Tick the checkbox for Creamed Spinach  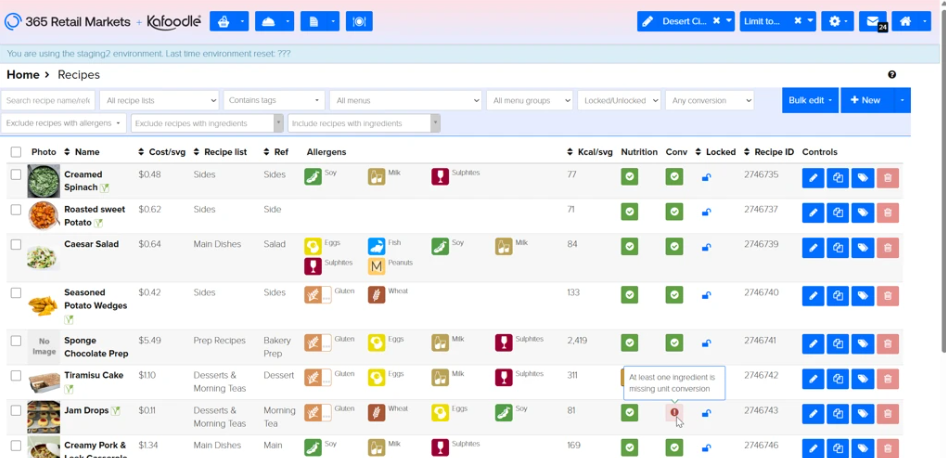tap(16, 175)
